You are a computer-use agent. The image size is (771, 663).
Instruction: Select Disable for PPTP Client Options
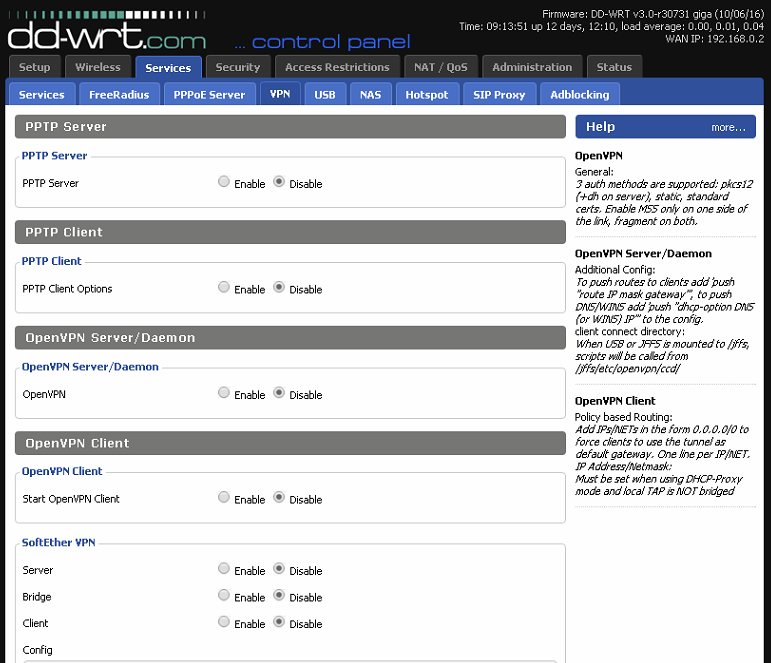[279, 287]
